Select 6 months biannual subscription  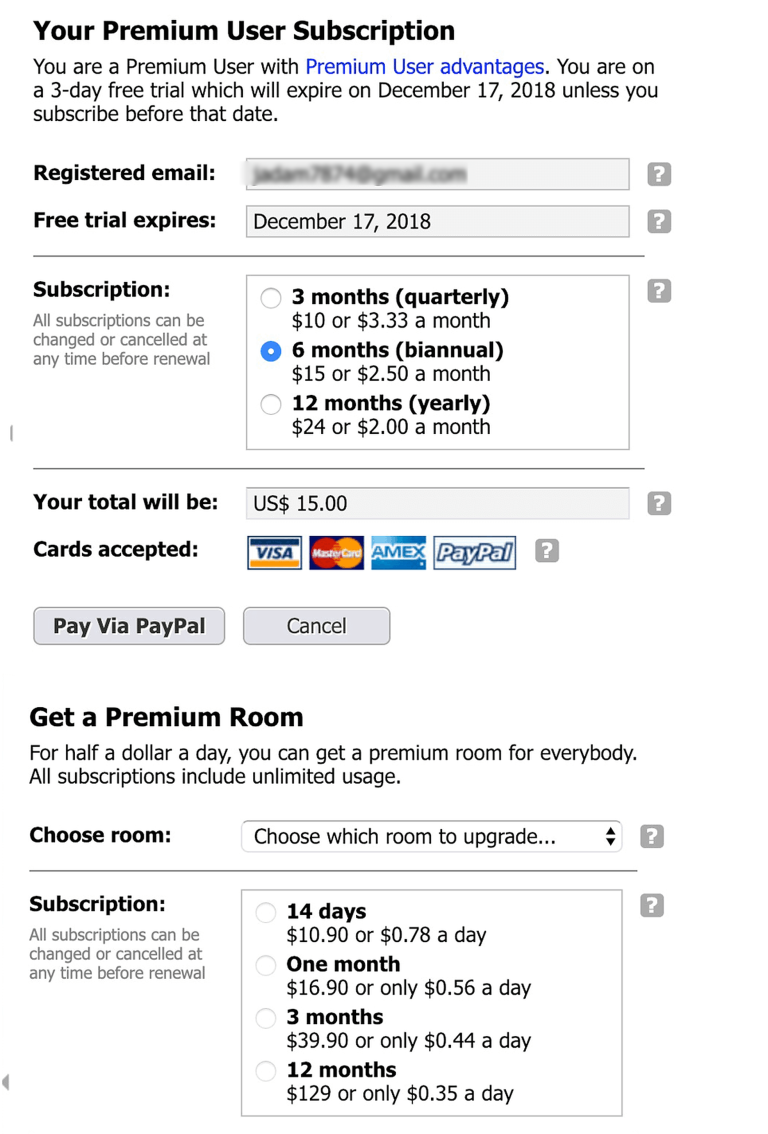point(271,351)
